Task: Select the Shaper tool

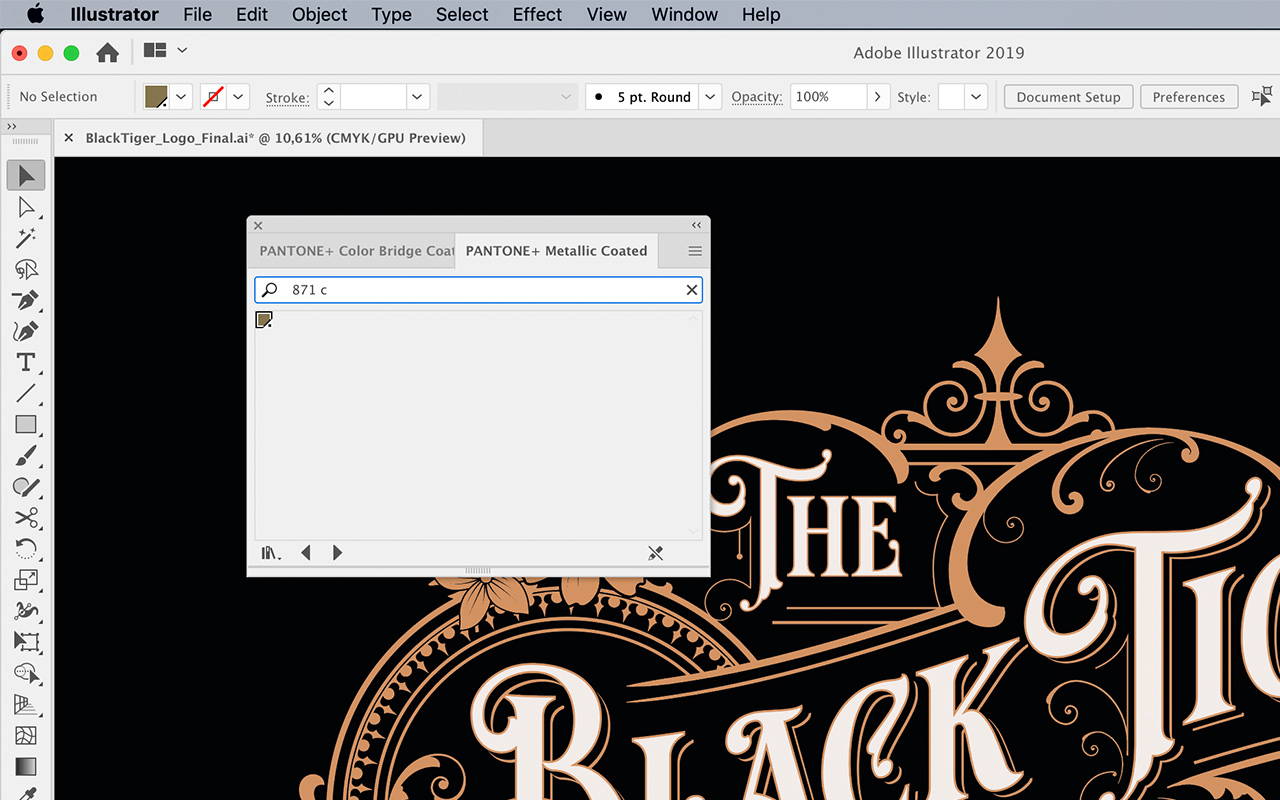Action: 26,487
